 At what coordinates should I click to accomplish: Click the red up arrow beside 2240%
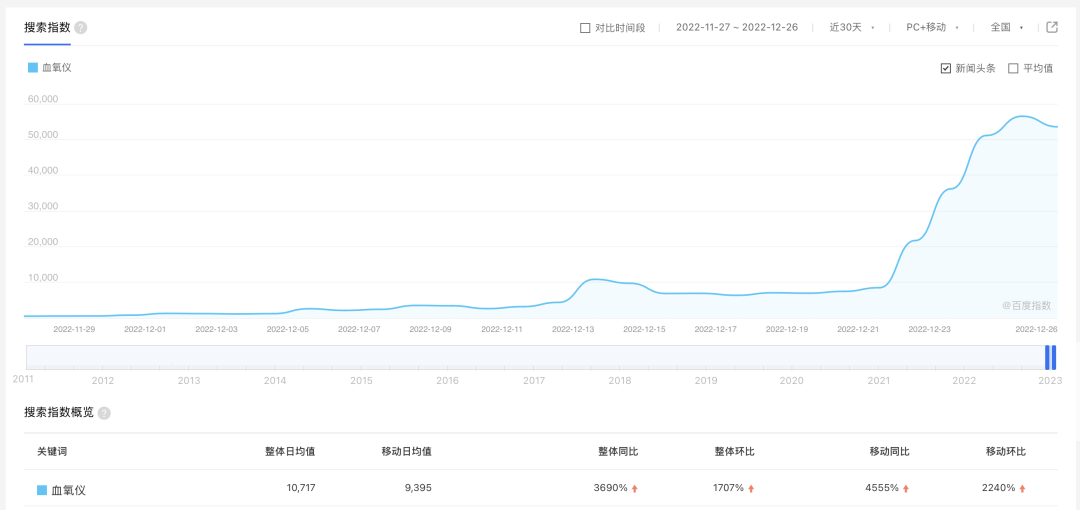[1023, 489]
